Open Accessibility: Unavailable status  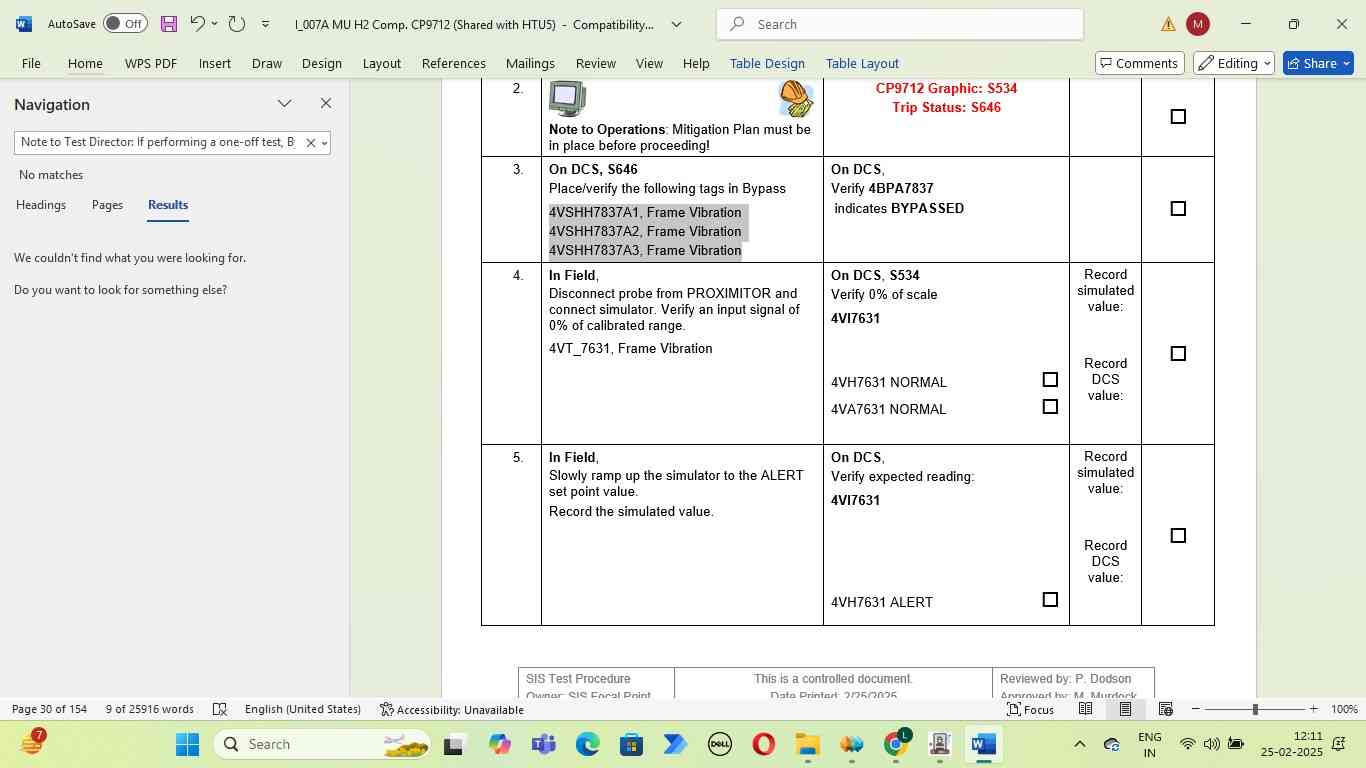pyautogui.click(x=452, y=709)
